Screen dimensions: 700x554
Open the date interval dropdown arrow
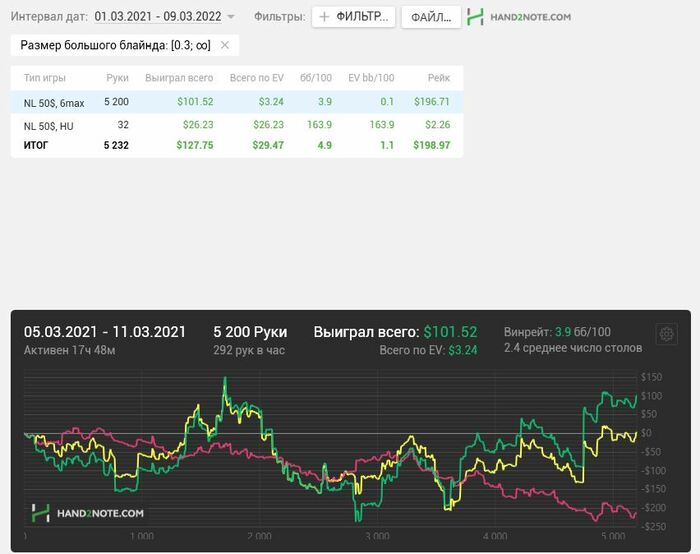[231, 17]
